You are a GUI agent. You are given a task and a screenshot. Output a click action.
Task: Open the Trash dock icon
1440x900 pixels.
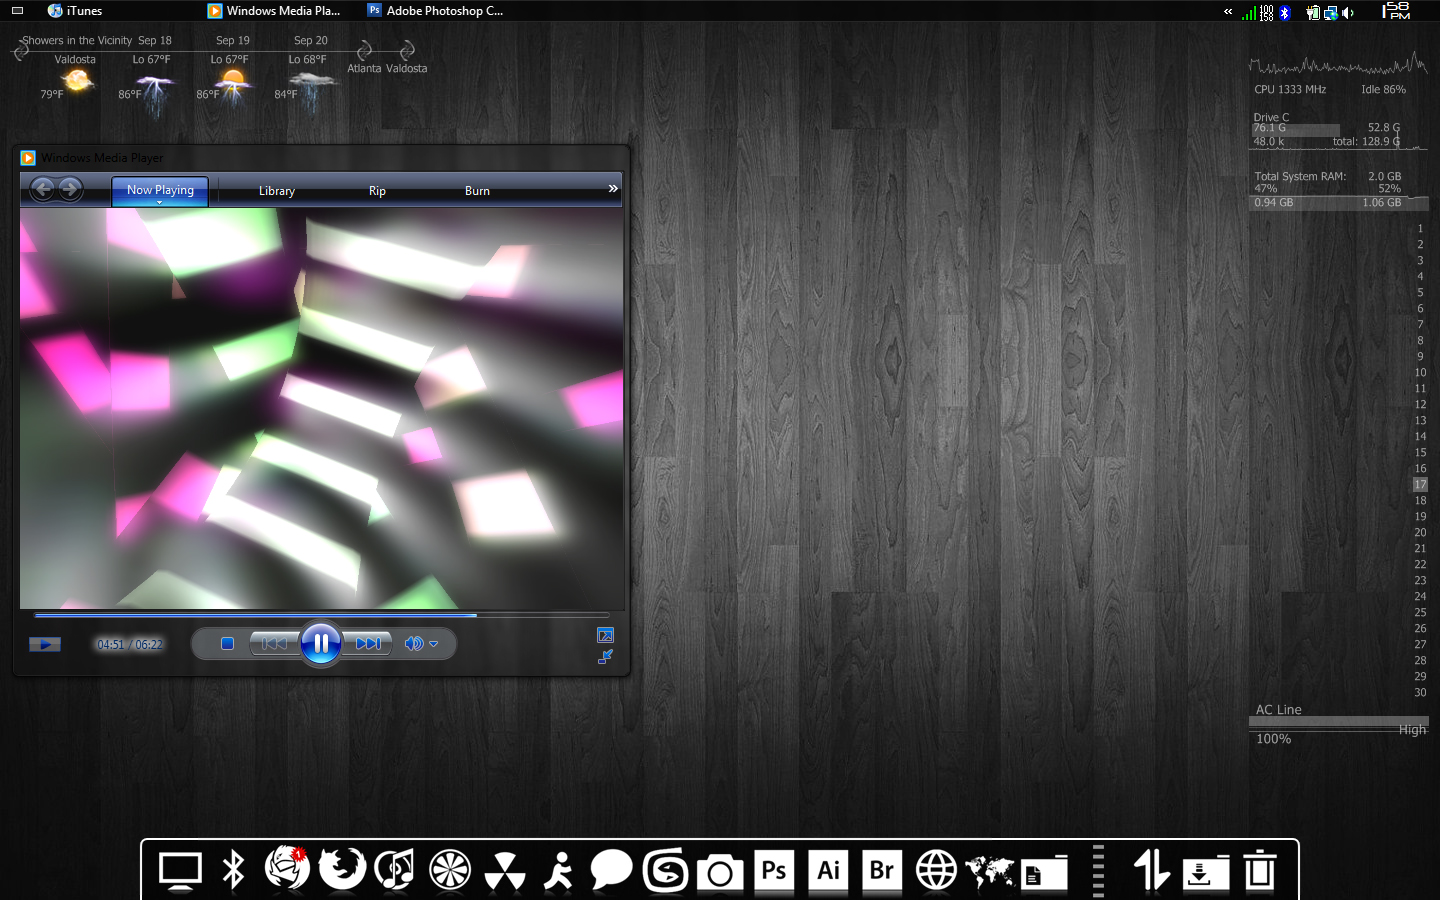pos(1260,870)
